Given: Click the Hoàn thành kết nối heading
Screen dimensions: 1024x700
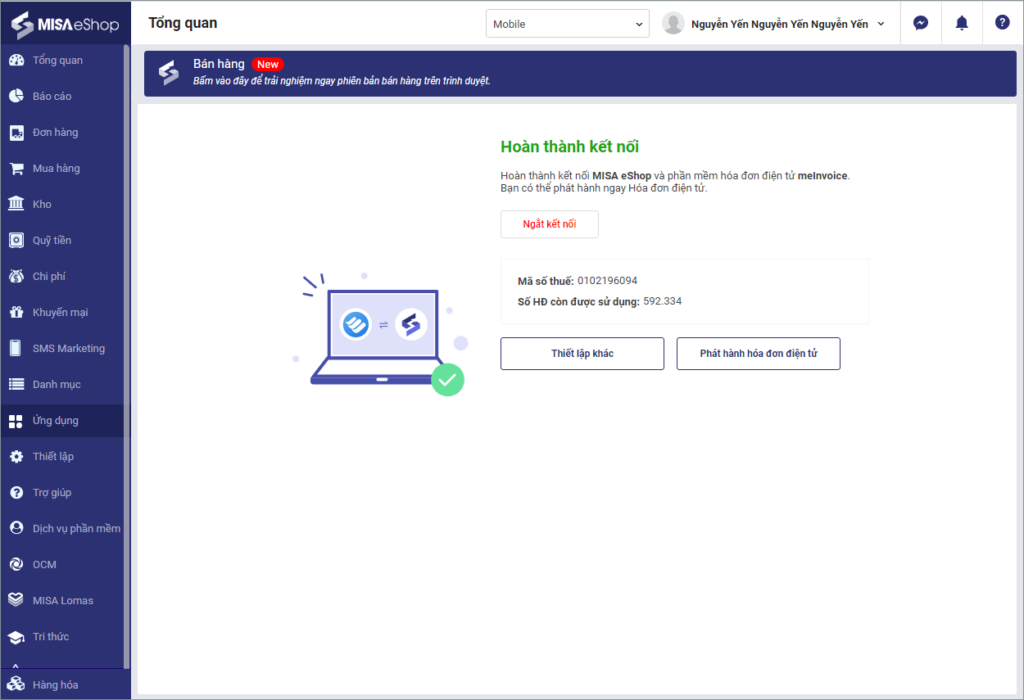Looking at the screenshot, I should click(569, 147).
